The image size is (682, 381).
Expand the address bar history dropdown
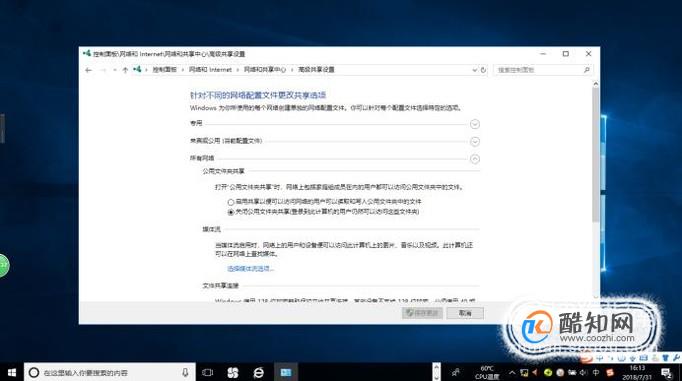[x=475, y=70]
